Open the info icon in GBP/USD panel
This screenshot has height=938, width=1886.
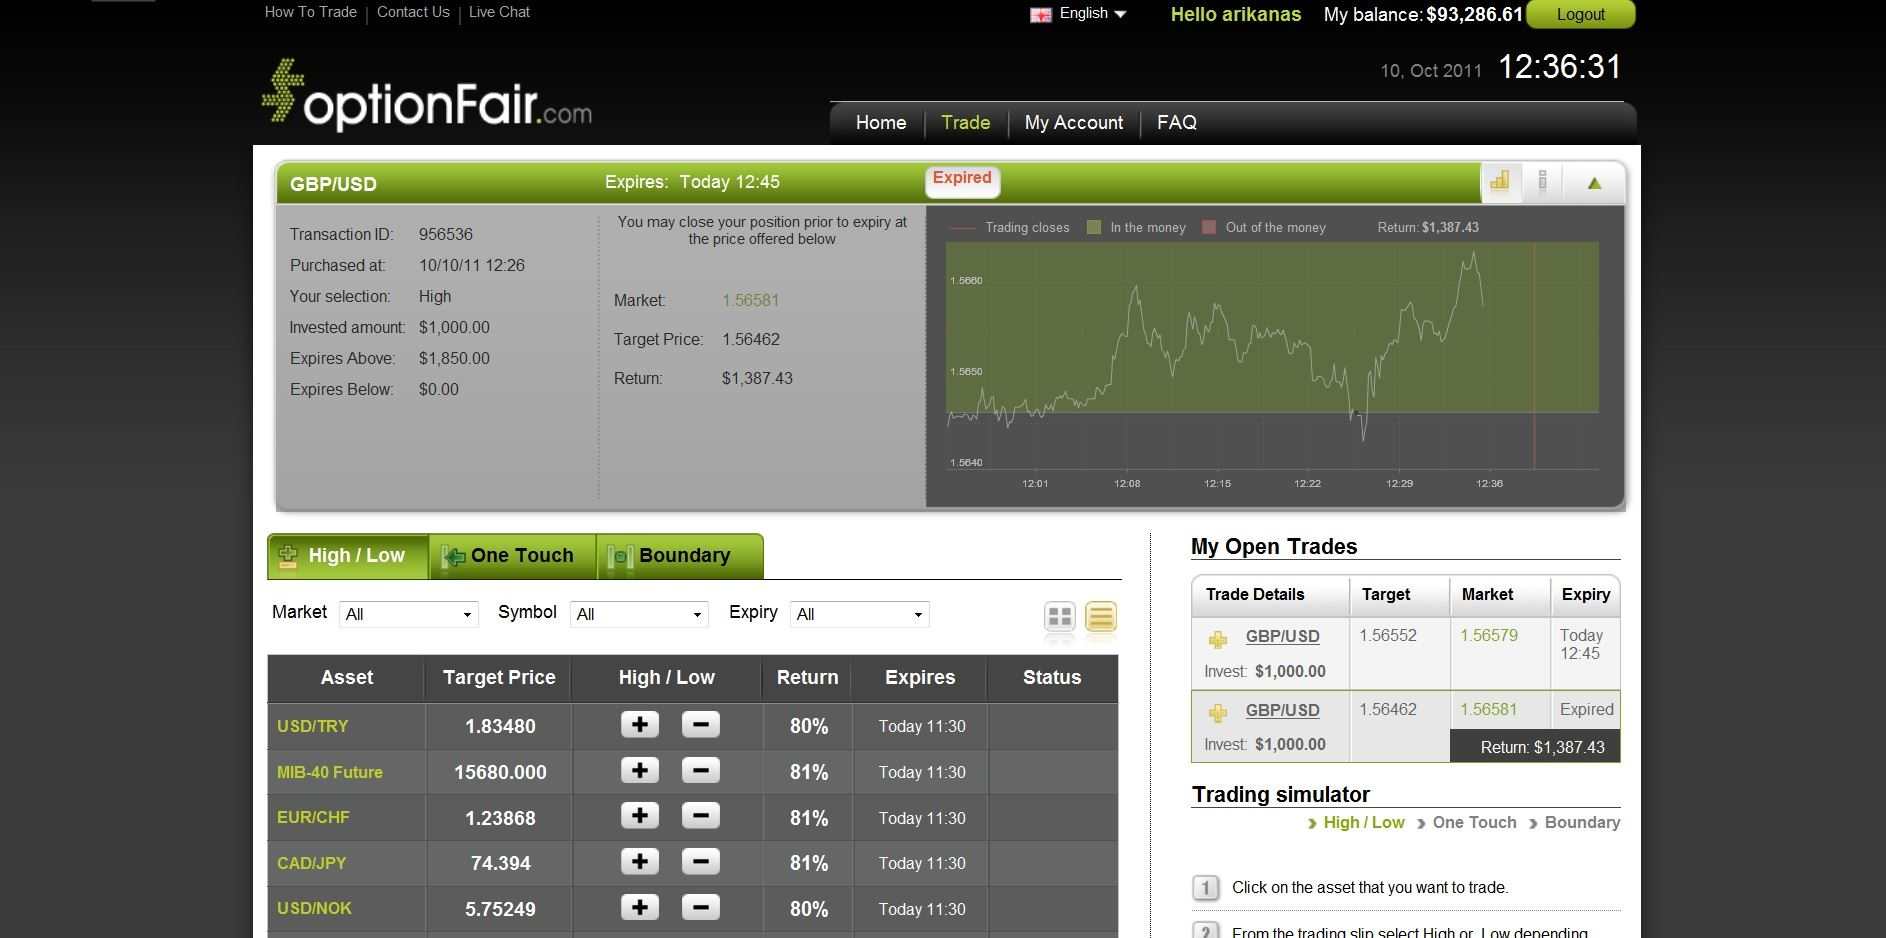pos(1543,182)
